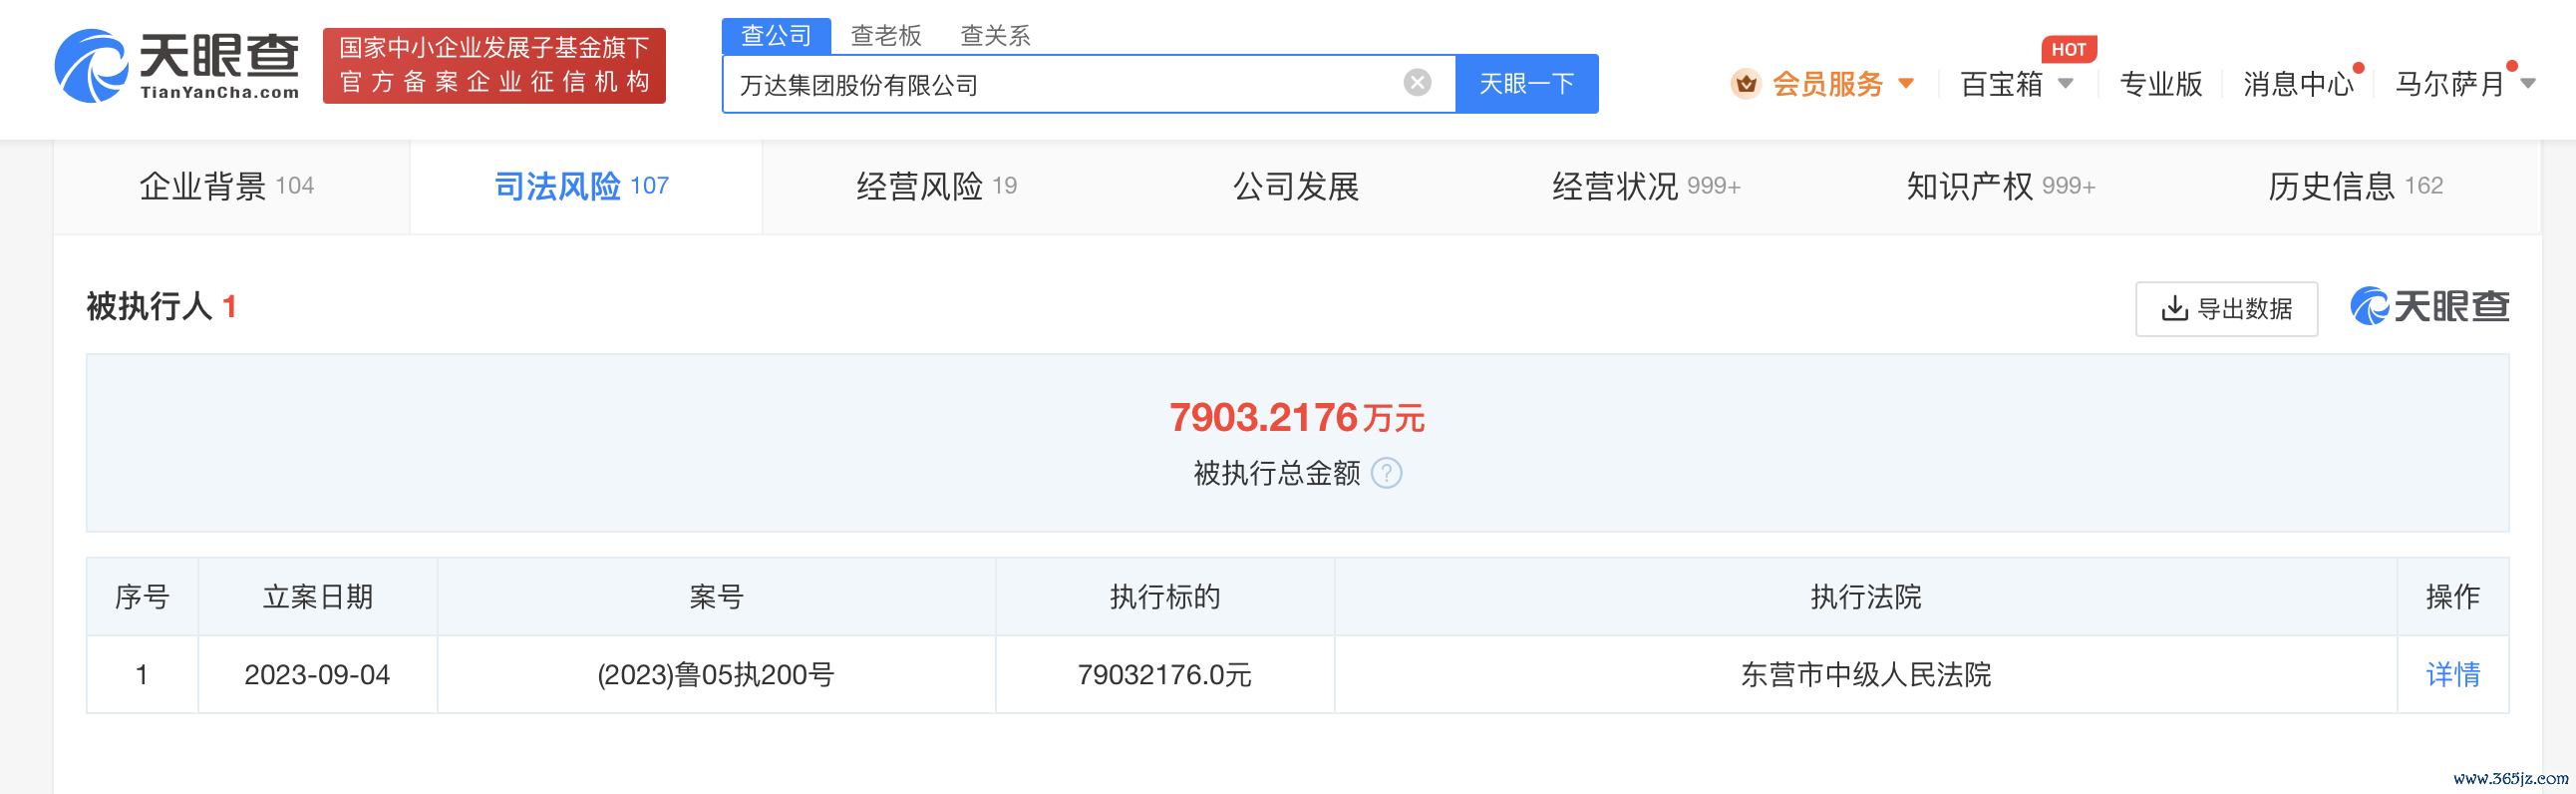The image size is (2576, 794).
Task: Open the 历史信息 tab
Action: coord(2355,186)
